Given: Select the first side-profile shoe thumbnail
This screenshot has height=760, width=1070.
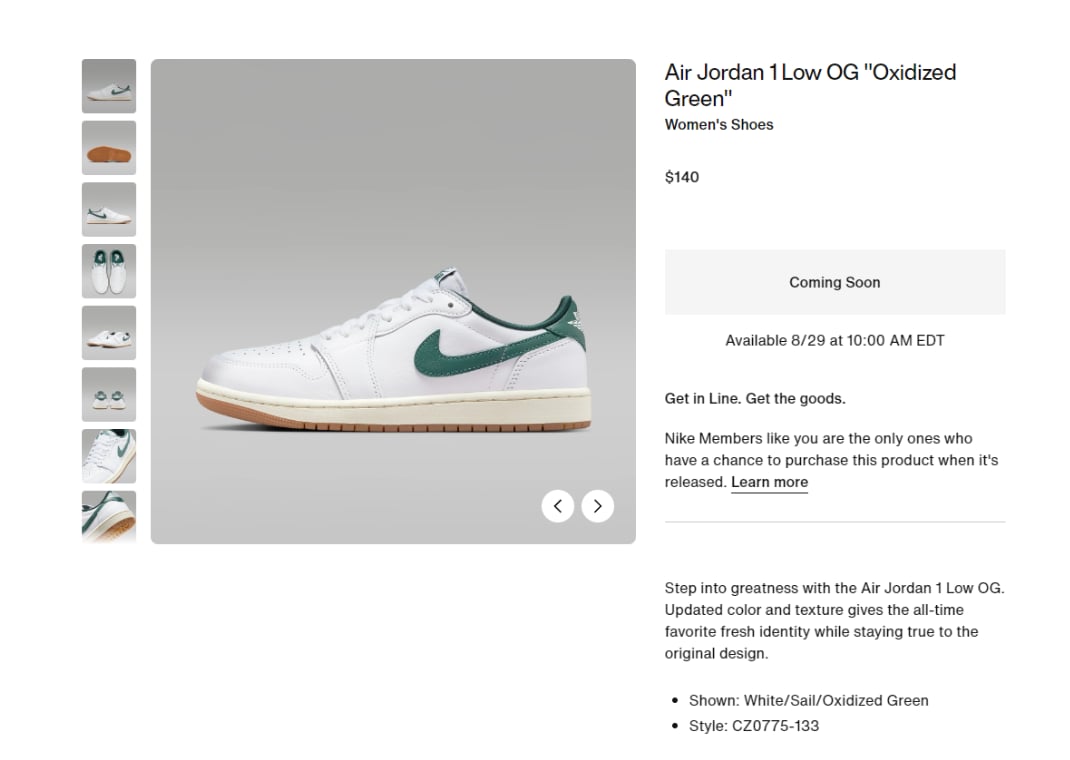Looking at the screenshot, I should tap(109, 86).
